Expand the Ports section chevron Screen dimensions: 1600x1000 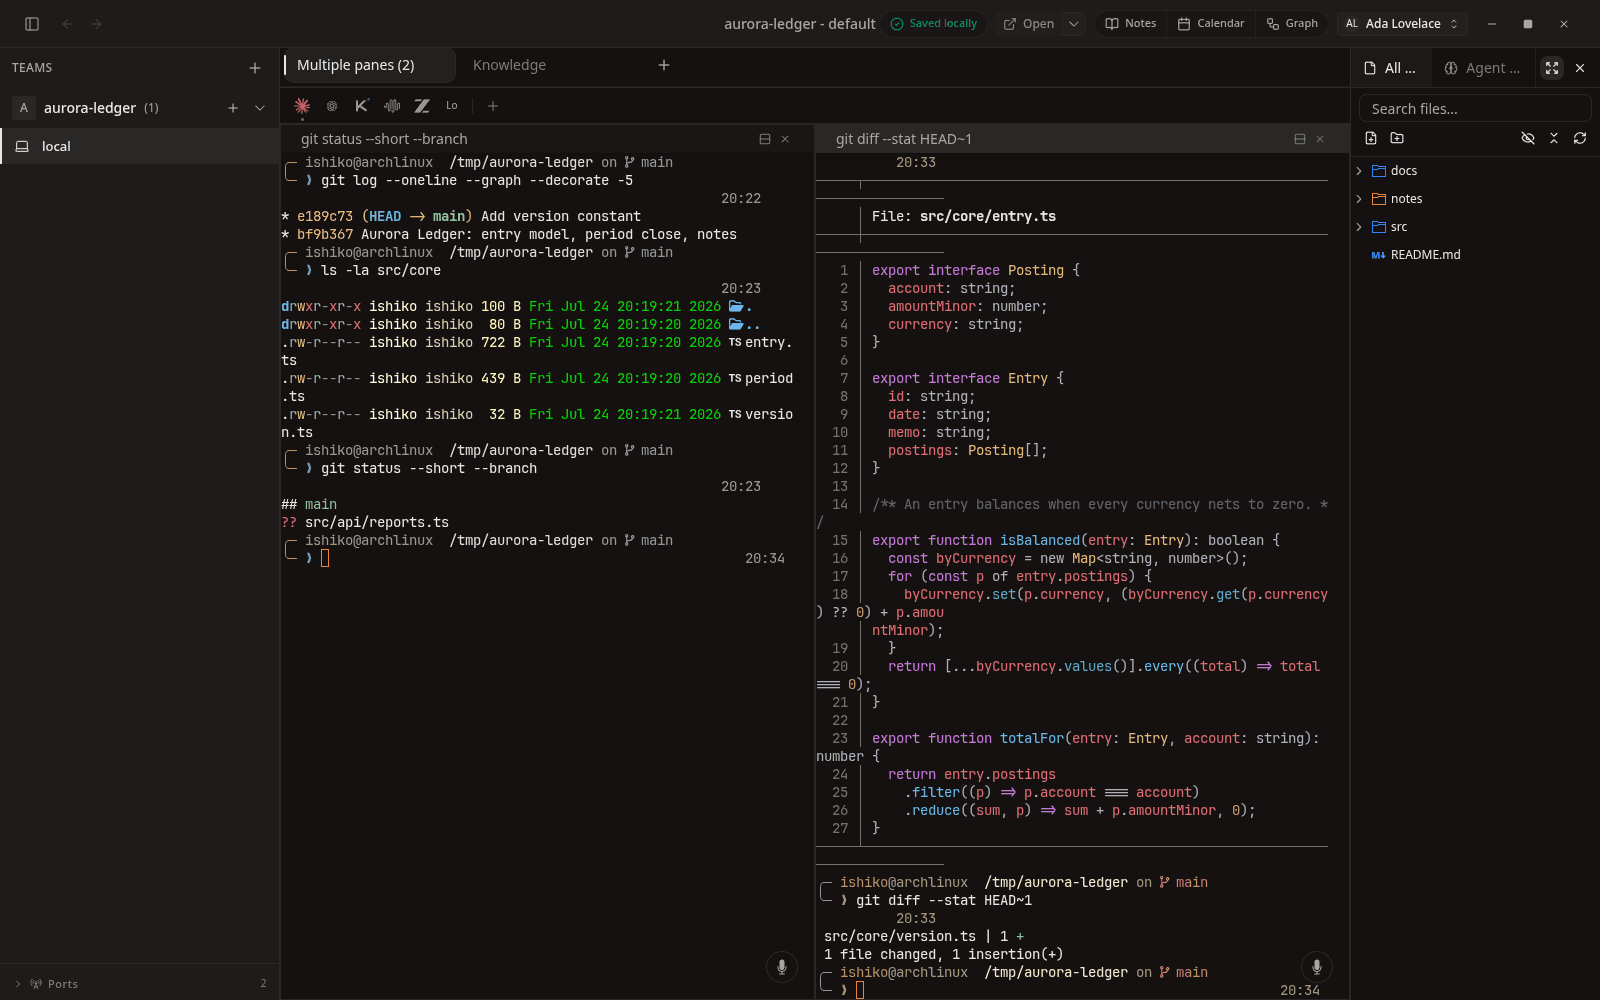coord(17,984)
